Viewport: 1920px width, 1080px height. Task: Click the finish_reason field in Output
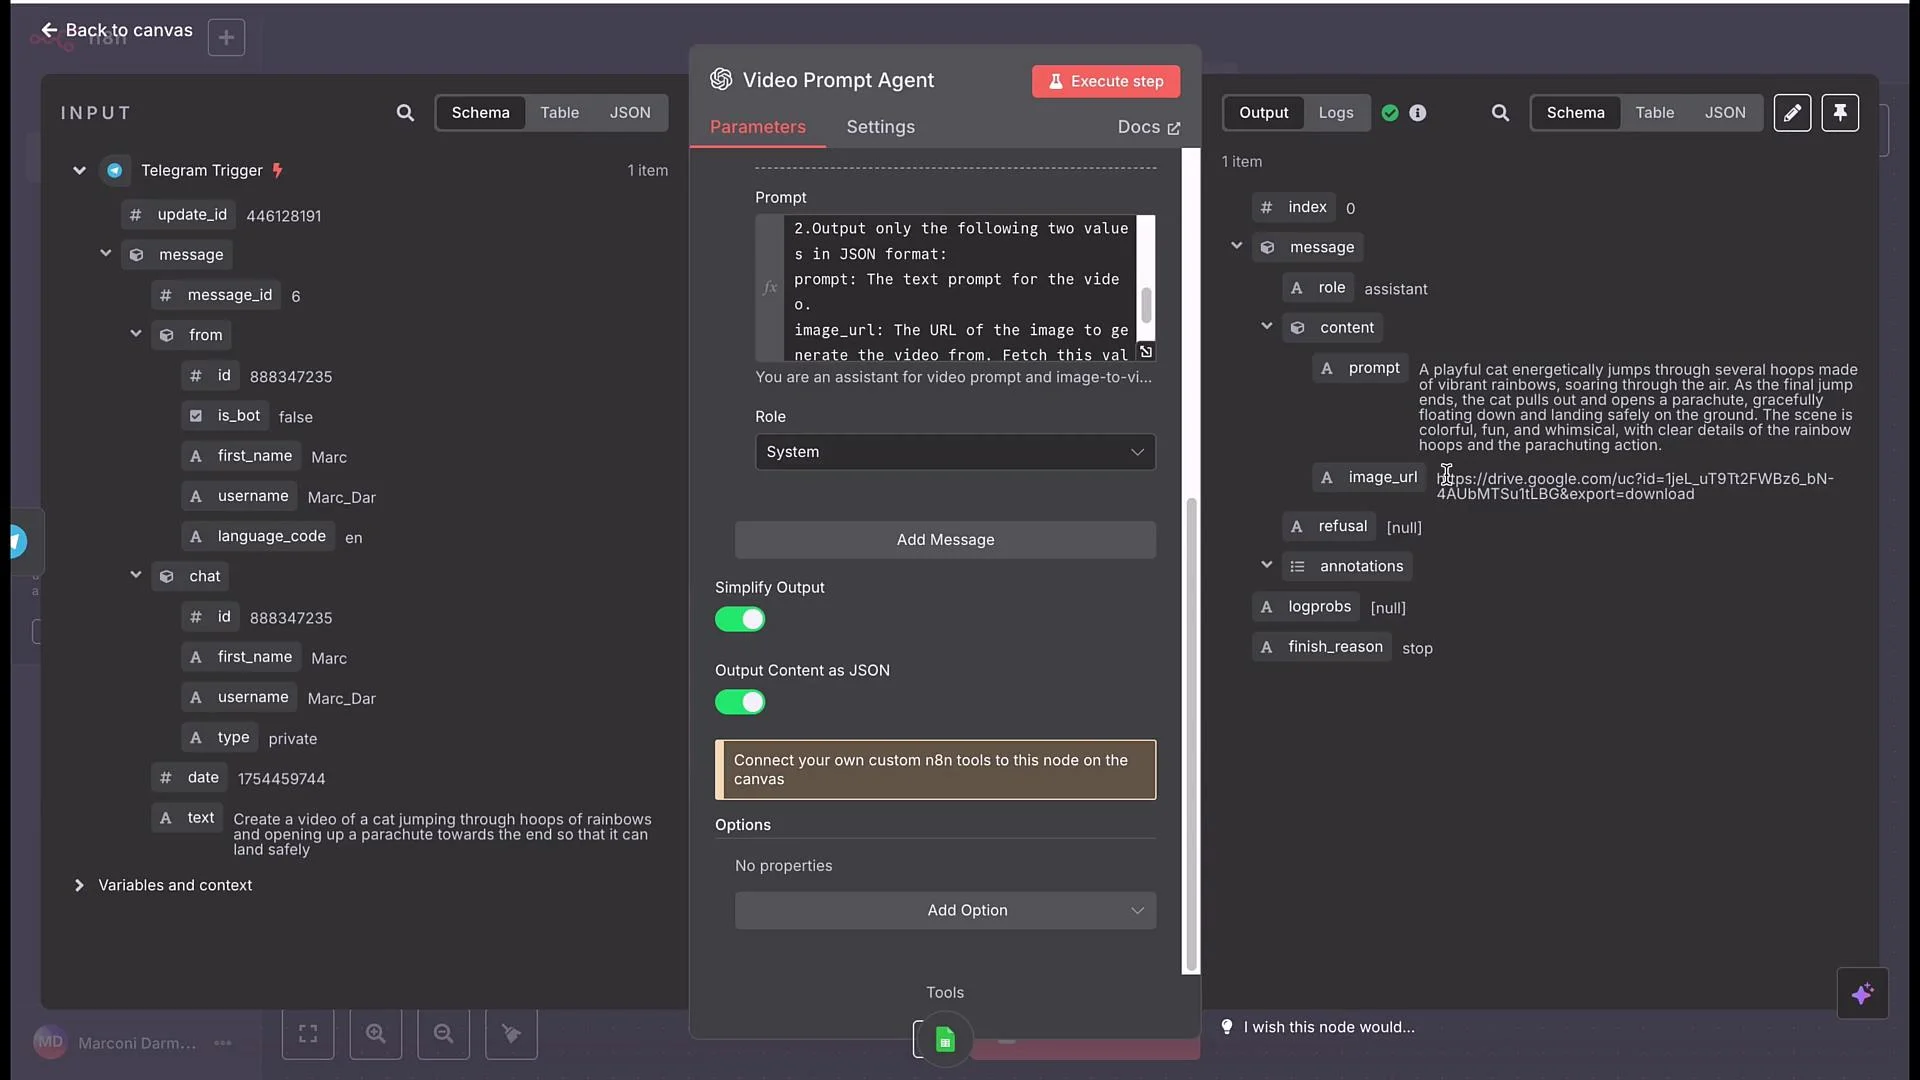point(1322,647)
